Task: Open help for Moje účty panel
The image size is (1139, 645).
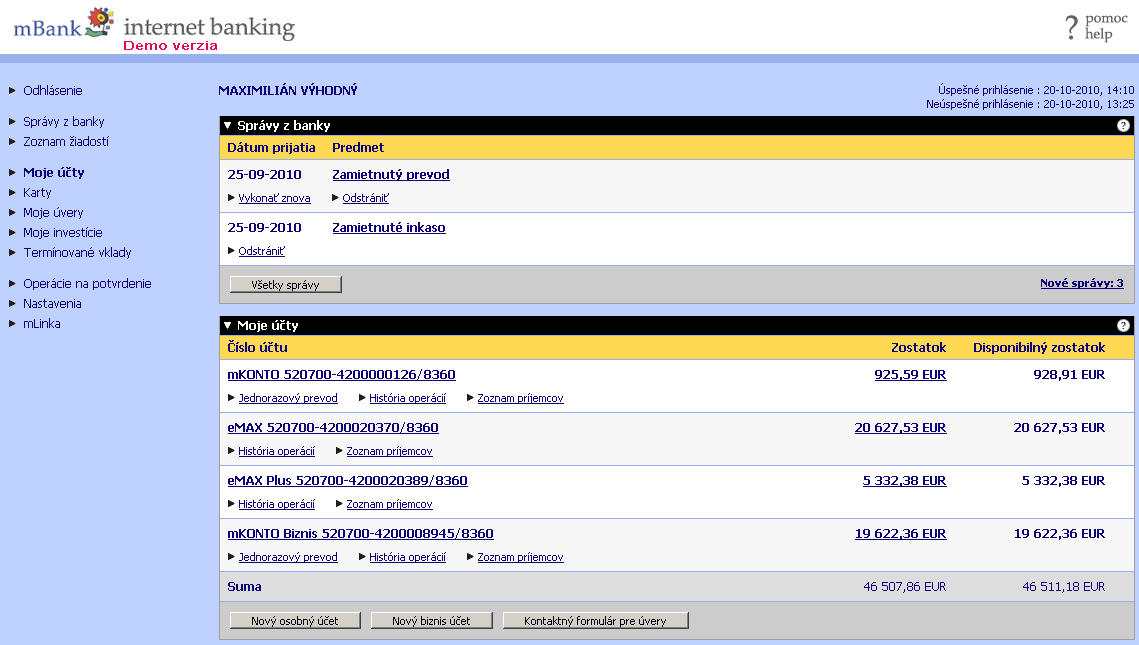Action: (1123, 325)
